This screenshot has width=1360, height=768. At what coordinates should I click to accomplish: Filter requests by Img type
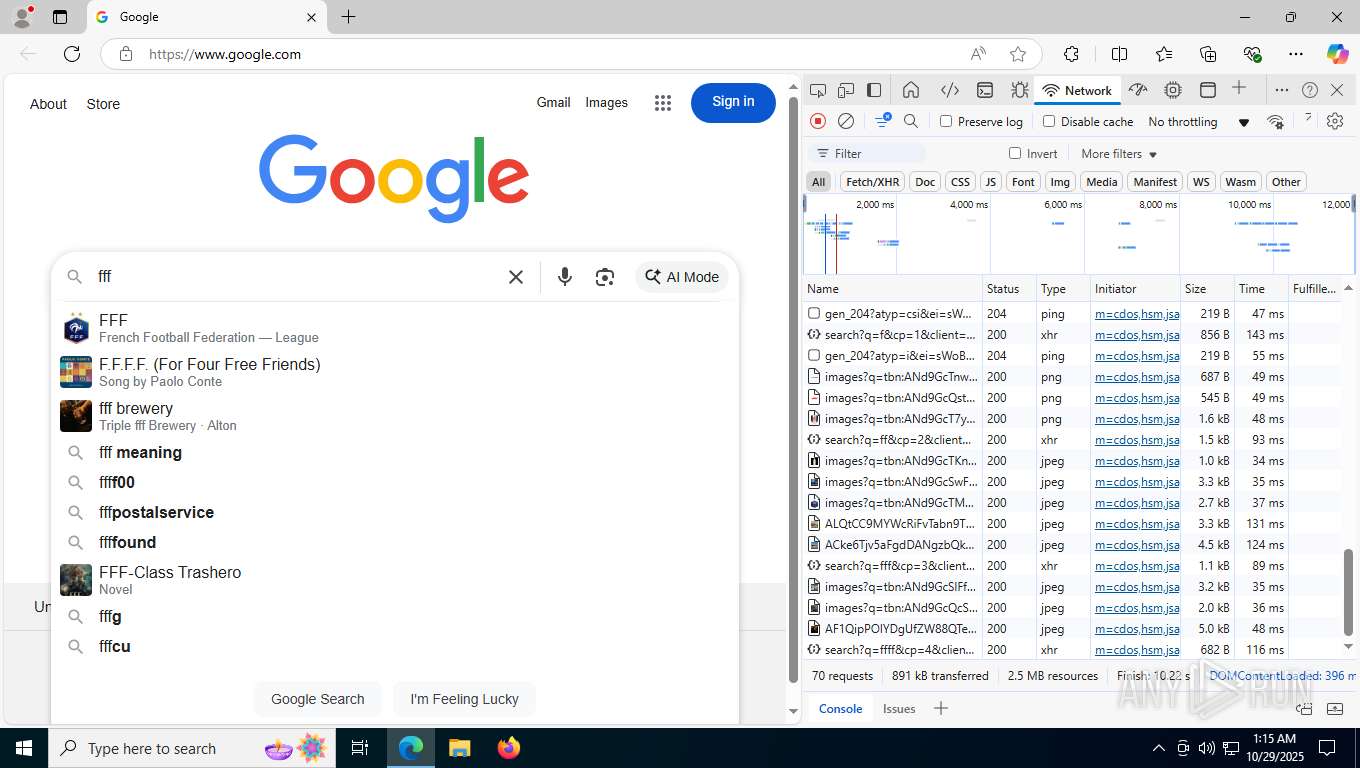1060,181
